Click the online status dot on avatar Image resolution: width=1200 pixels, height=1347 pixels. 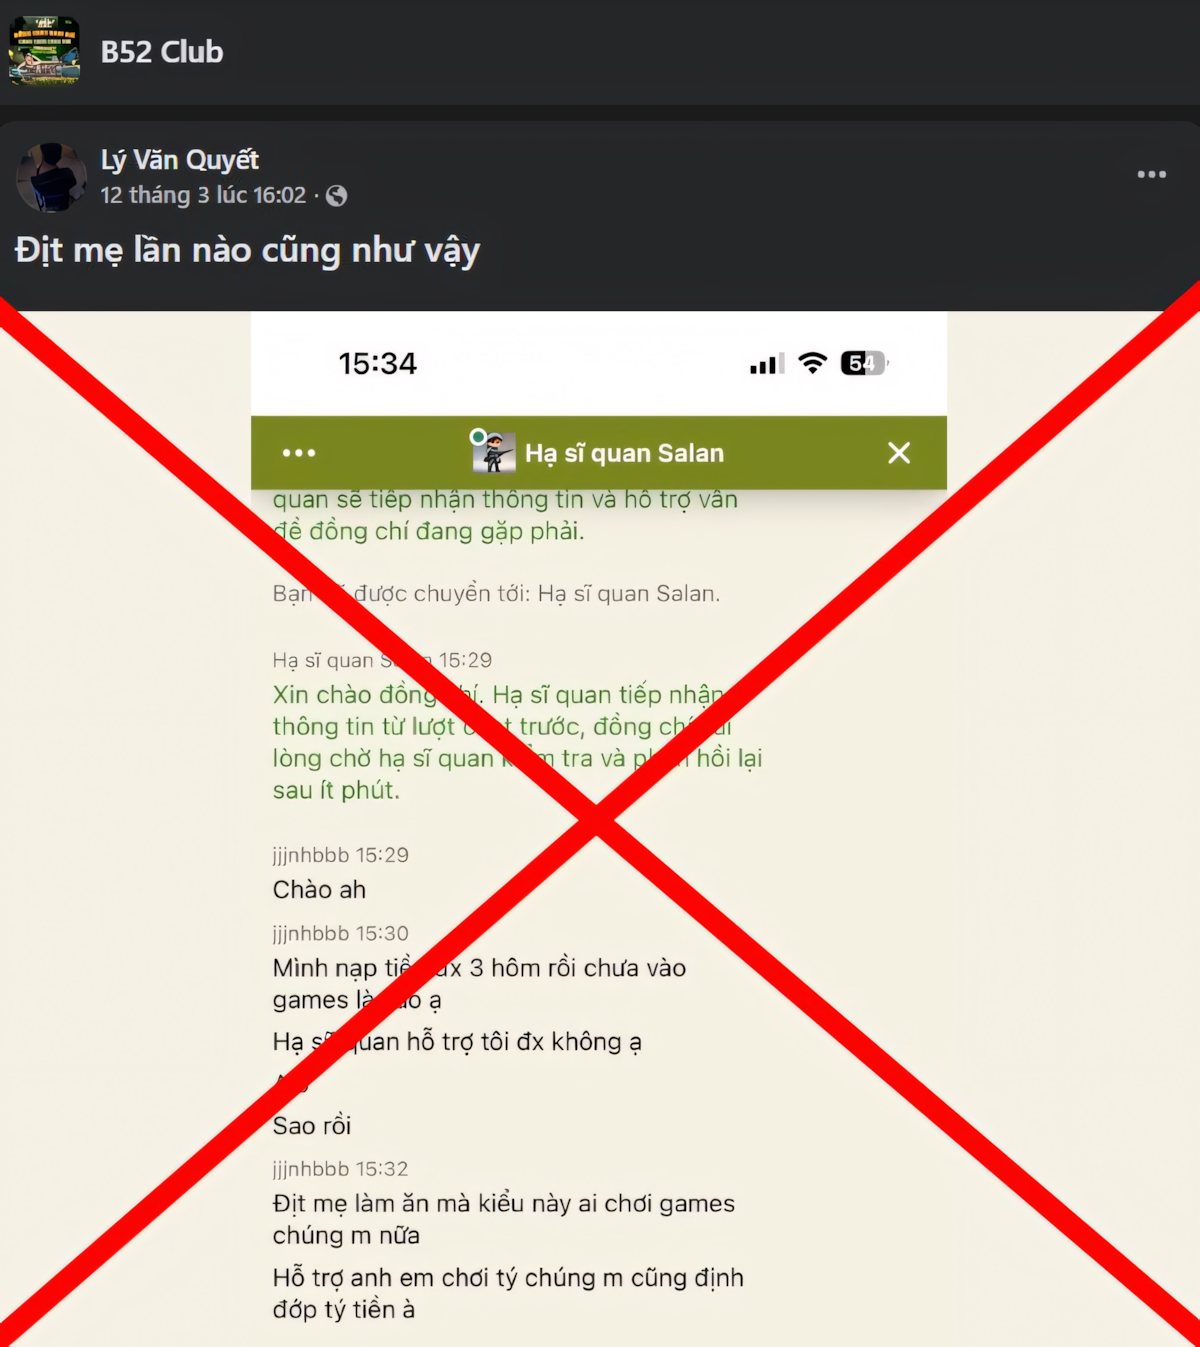(x=479, y=437)
